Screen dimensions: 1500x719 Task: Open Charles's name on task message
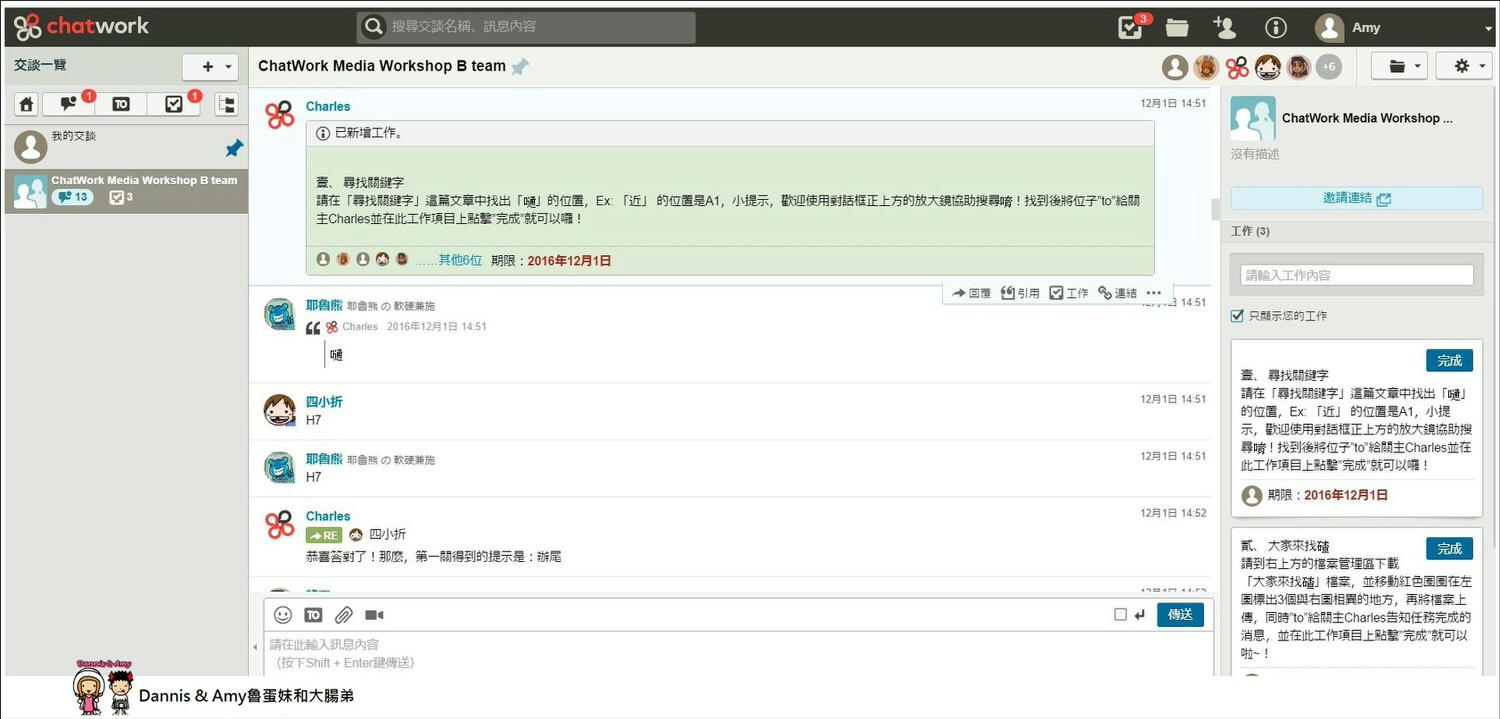[328, 106]
